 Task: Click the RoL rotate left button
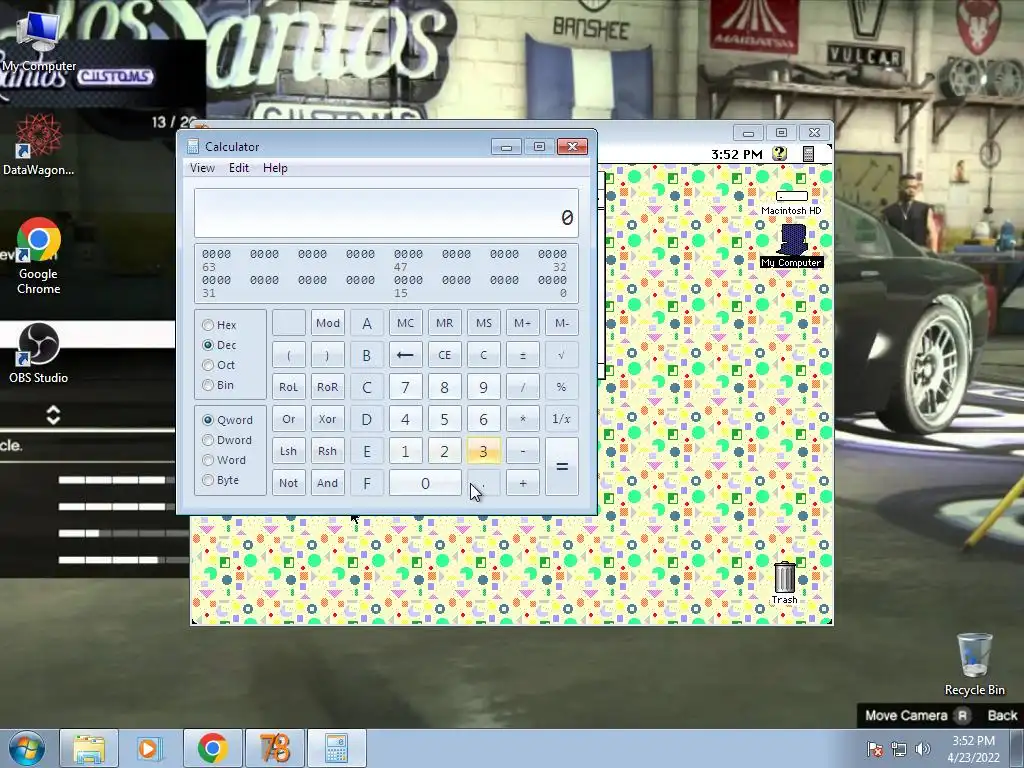[288, 387]
